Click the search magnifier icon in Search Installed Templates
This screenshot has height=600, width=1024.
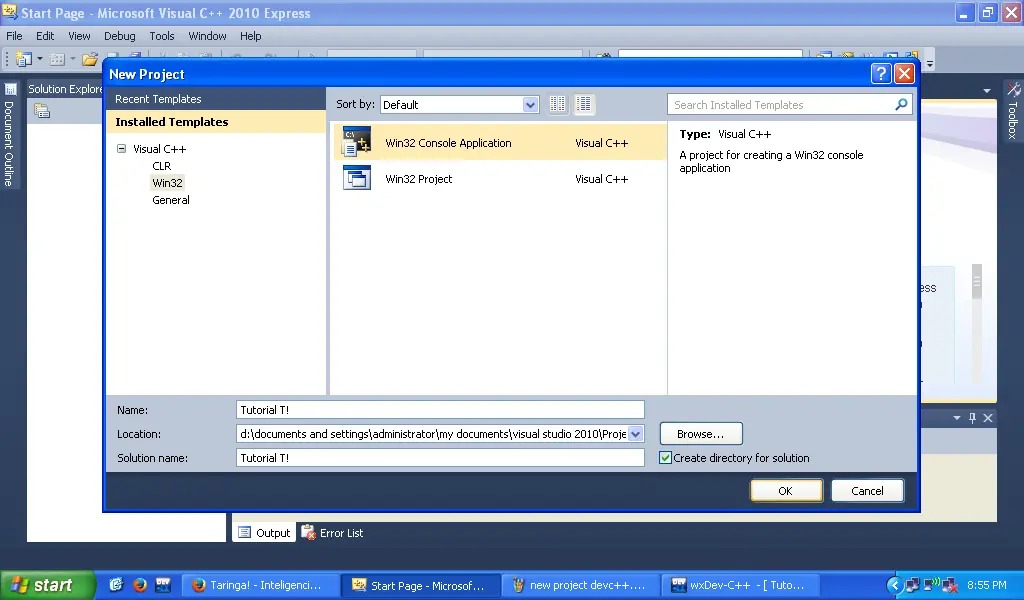click(x=901, y=104)
